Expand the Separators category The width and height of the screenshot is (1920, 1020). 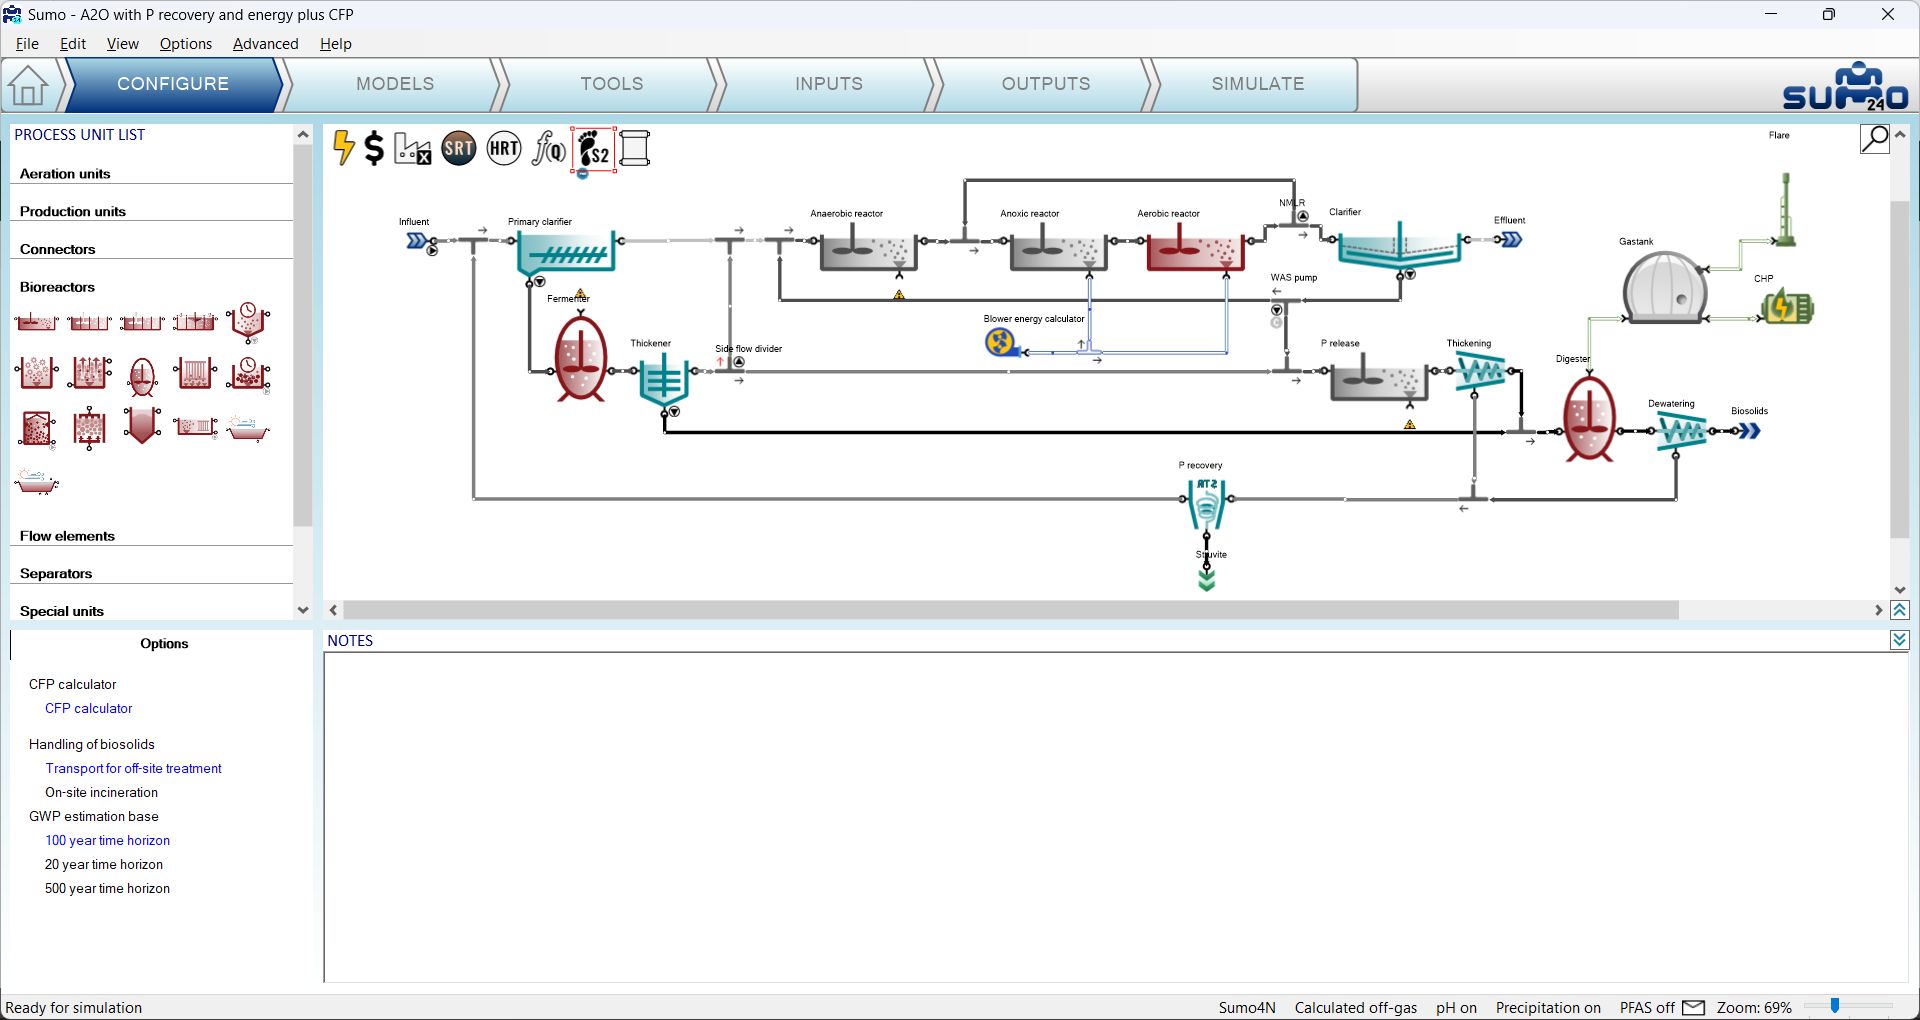tap(56, 574)
